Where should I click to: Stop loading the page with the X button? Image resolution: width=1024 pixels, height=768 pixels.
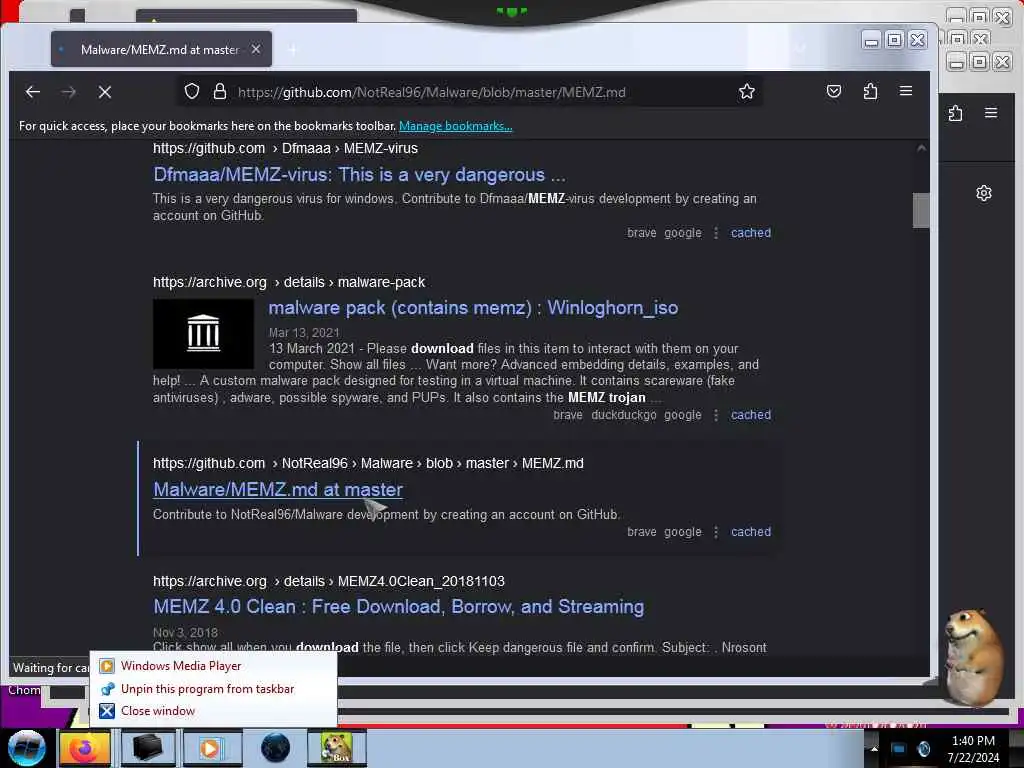[104, 92]
